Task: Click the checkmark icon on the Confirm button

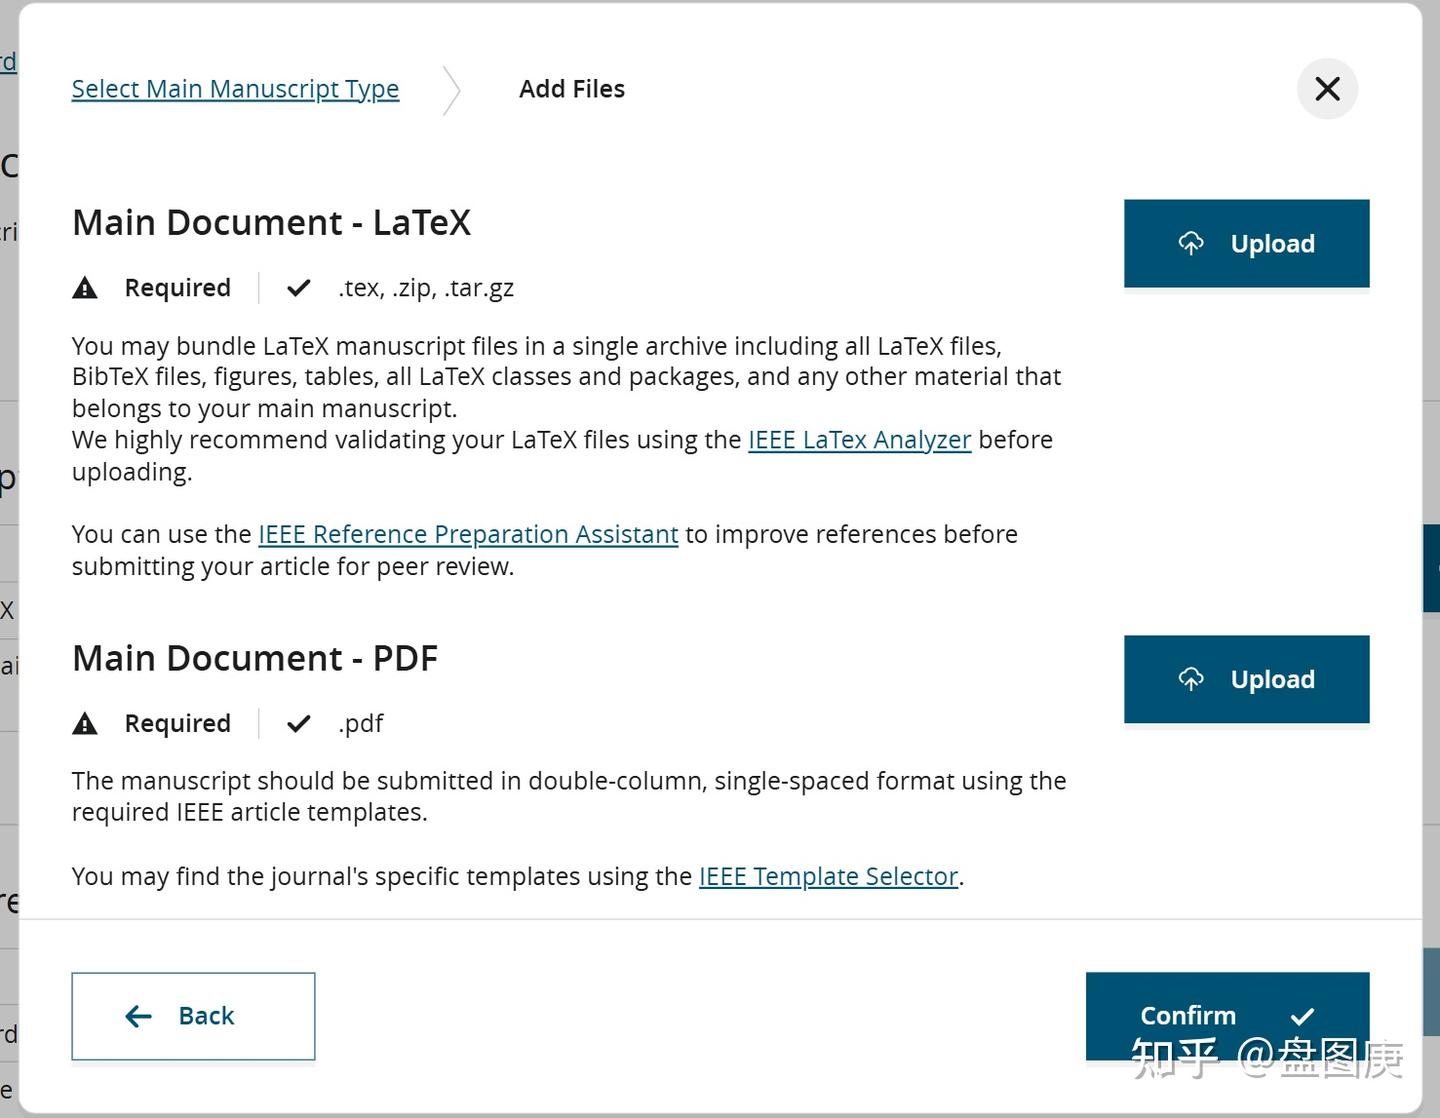Action: pyautogui.click(x=1303, y=1016)
